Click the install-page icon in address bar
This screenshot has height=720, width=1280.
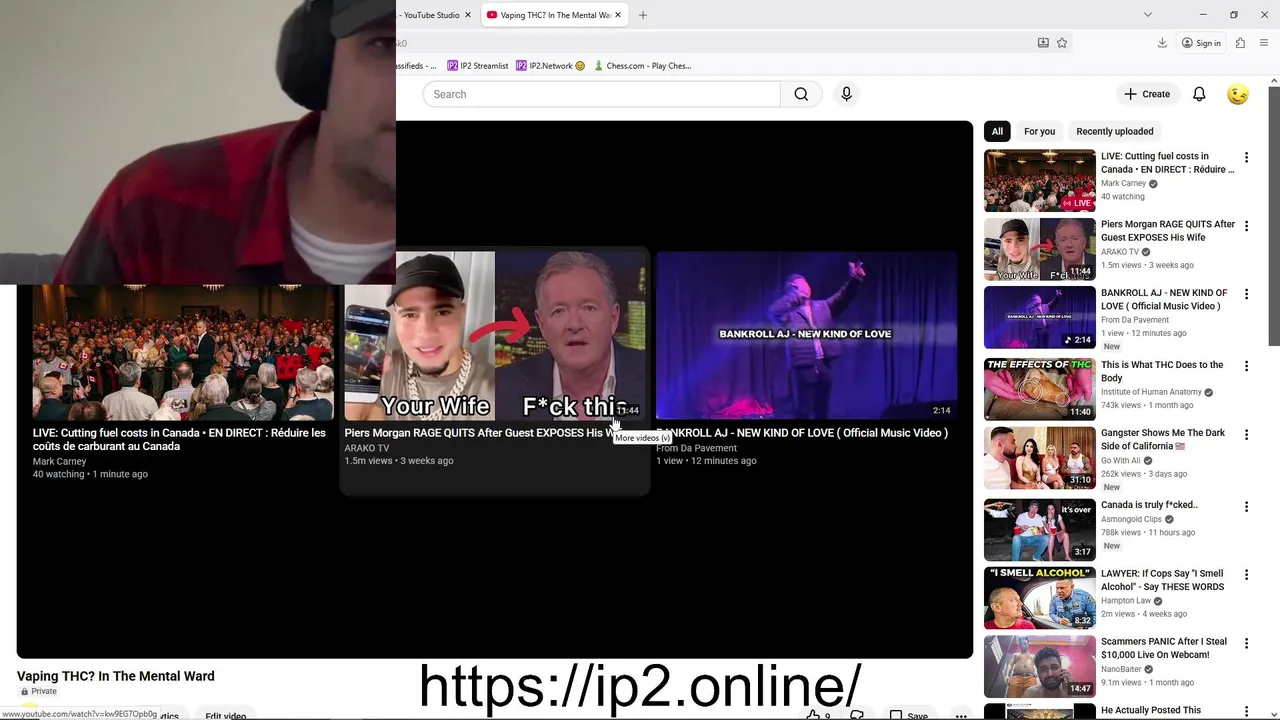(1043, 43)
